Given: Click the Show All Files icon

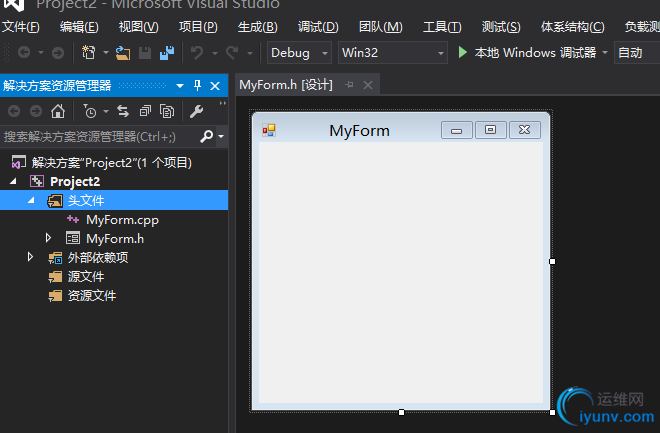Looking at the screenshot, I should [x=167, y=111].
